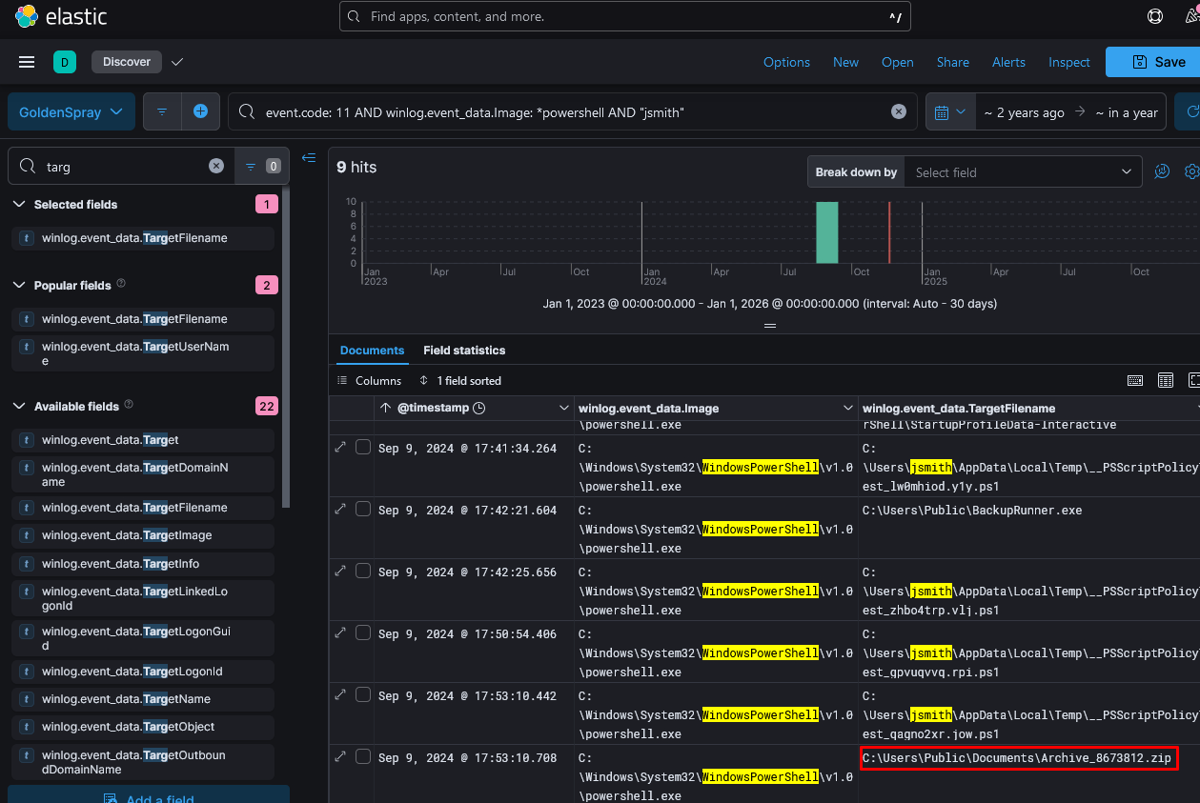Open the hamburger navigation menu
The width and height of the screenshot is (1200, 803).
(x=27, y=62)
